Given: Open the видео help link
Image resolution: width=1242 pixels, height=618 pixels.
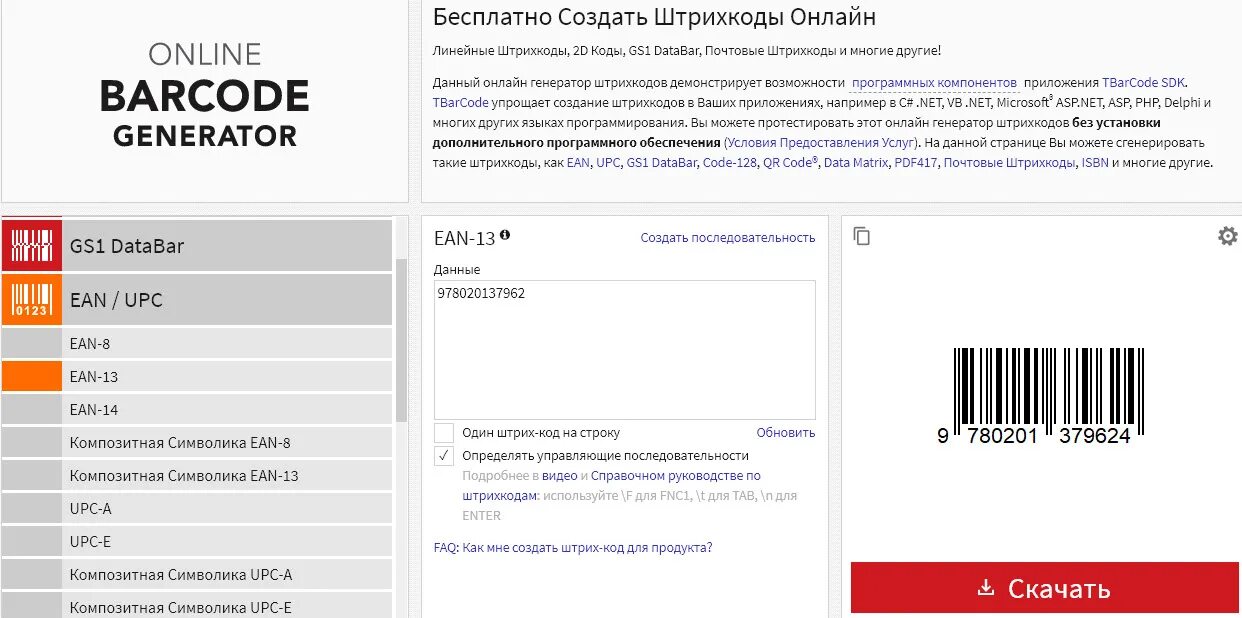Looking at the screenshot, I should [x=560, y=476].
